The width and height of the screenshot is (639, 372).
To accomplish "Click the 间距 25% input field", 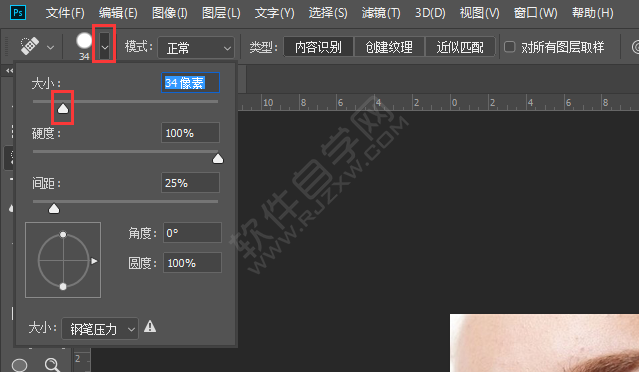I will tap(190, 183).
